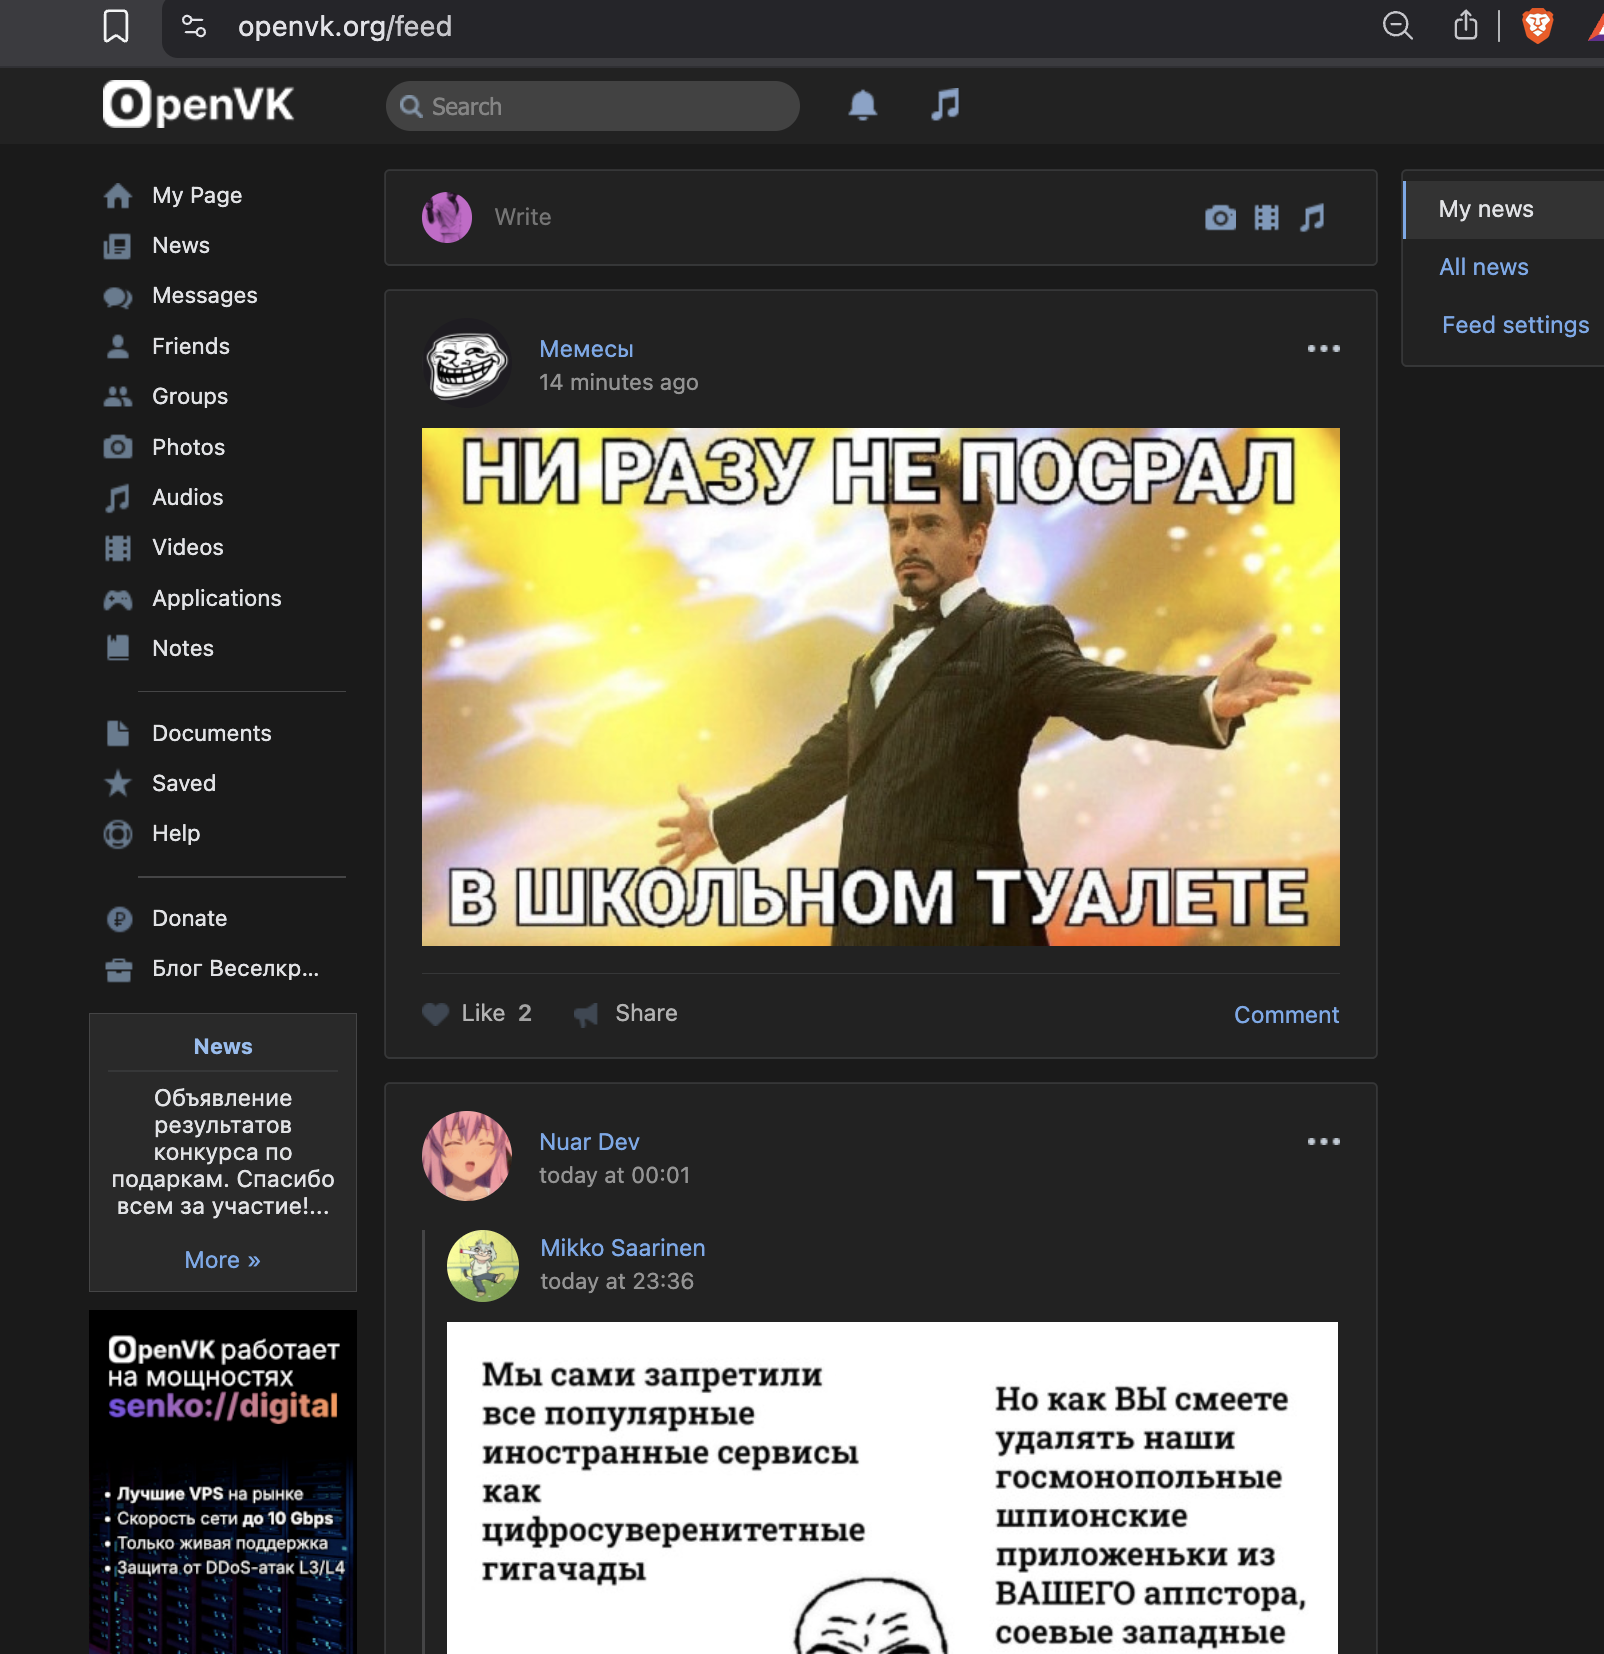Open the Мемесы group link

click(586, 350)
